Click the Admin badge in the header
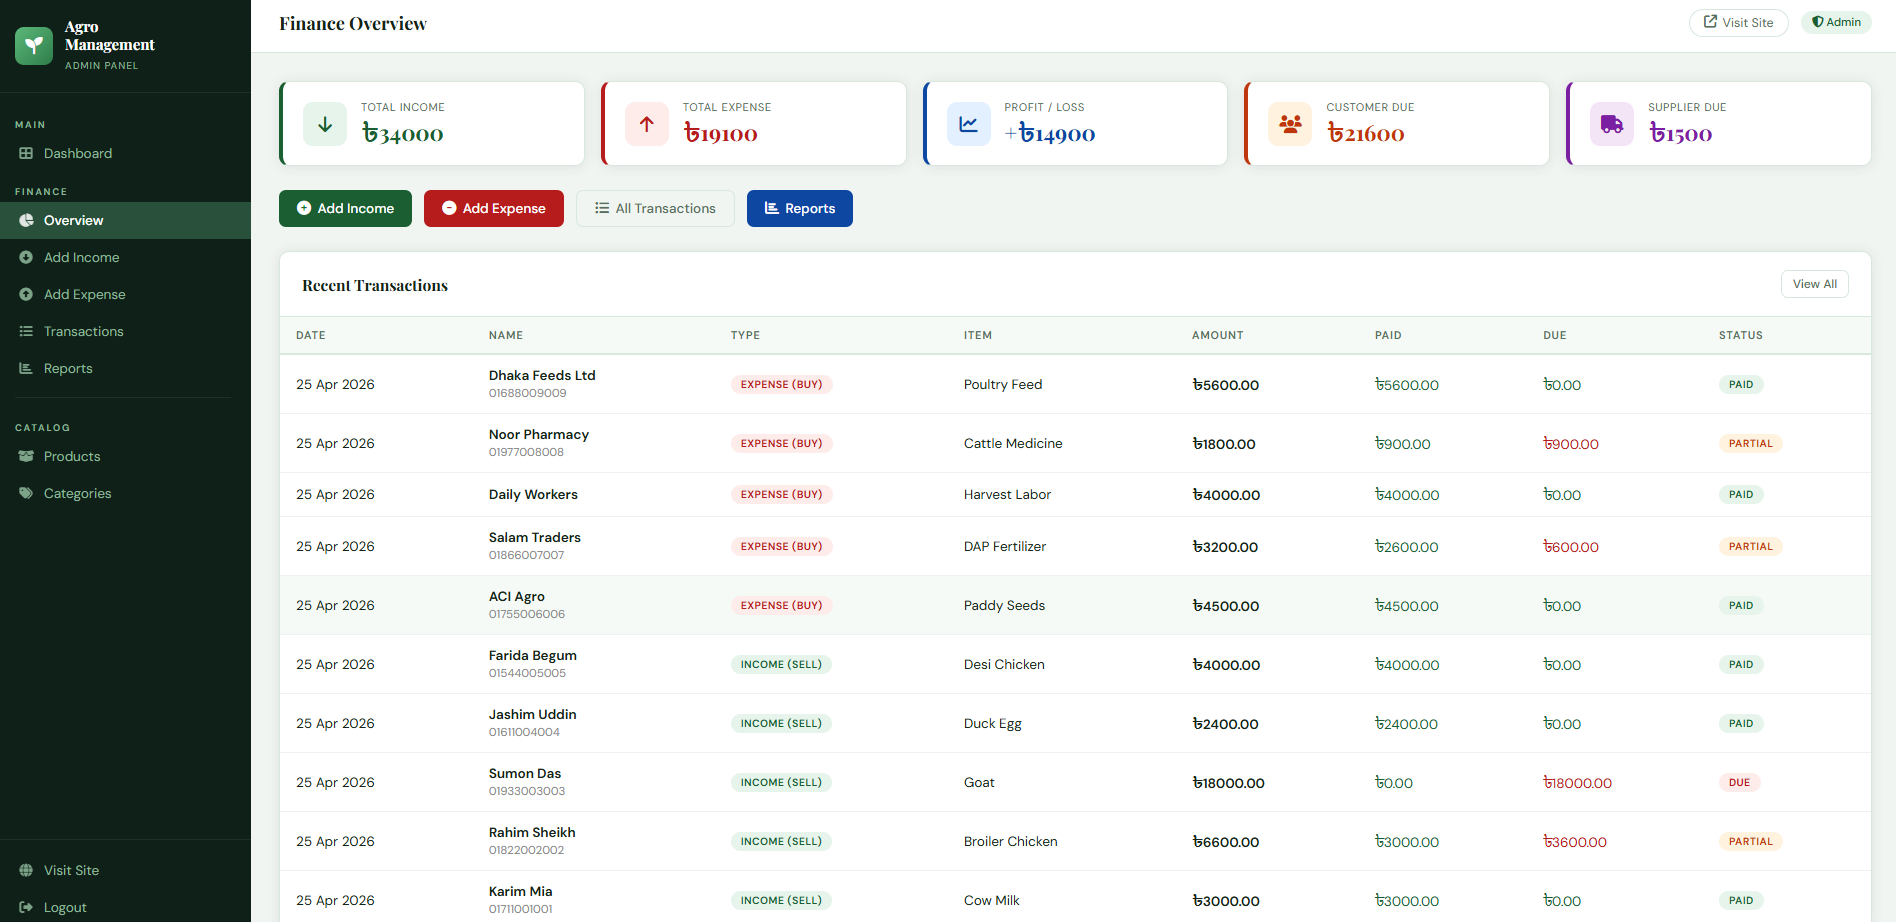Image resolution: width=1896 pixels, height=922 pixels. point(1836,22)
